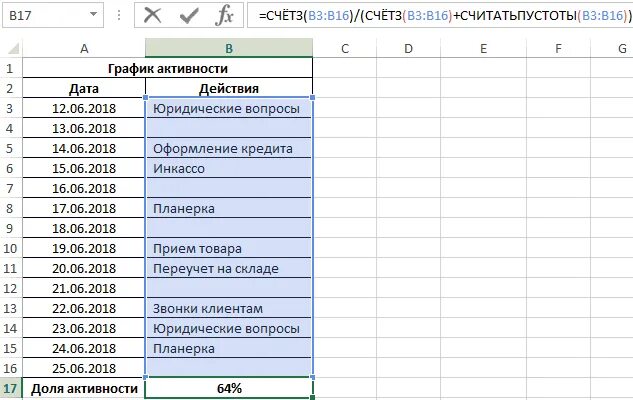The height and width of the screenshot is (400, 633).
Task: Select column F header
Action: (558, 48)
